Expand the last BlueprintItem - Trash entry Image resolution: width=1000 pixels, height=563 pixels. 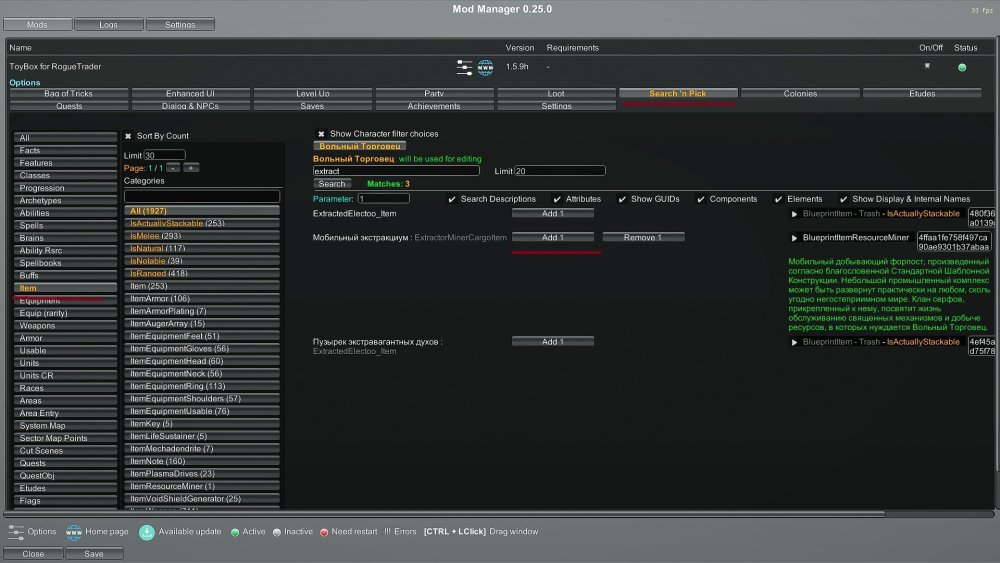795,342
